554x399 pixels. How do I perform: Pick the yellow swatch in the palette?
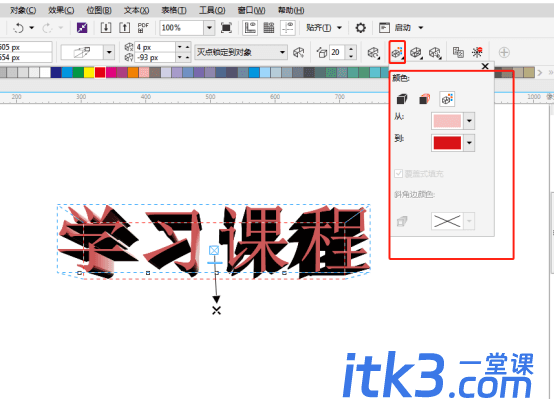89,72
